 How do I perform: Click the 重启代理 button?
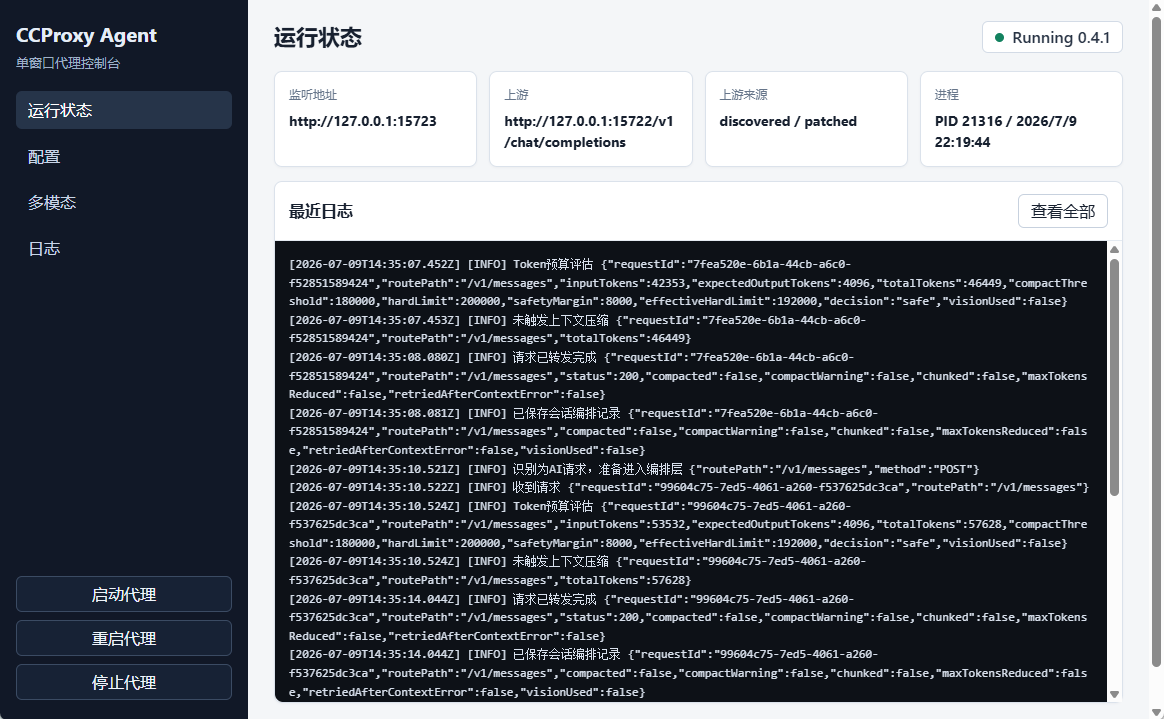coord(123,638)
